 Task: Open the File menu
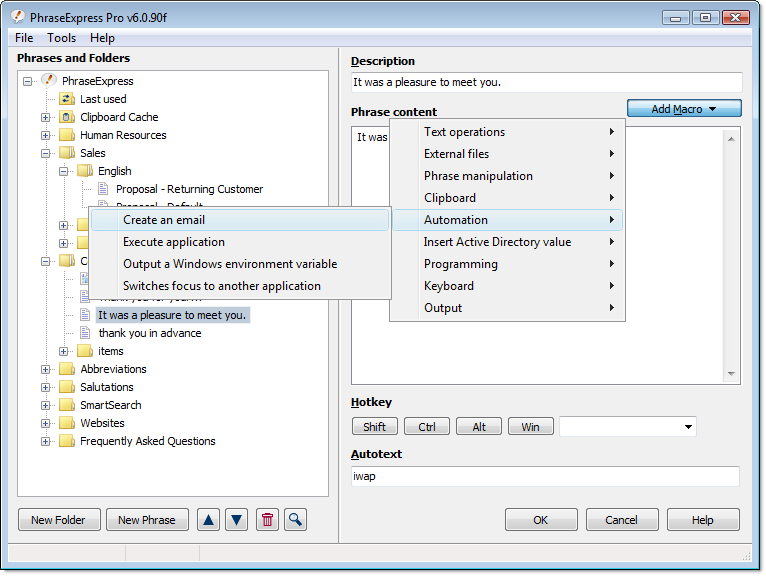coord(24,38)
